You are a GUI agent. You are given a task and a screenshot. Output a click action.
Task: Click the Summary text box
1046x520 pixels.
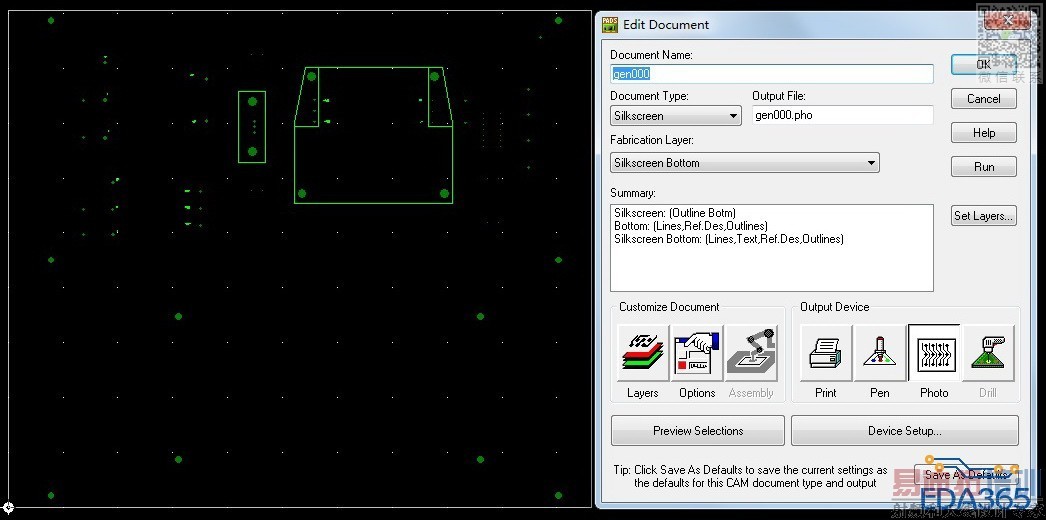(772, 248)
